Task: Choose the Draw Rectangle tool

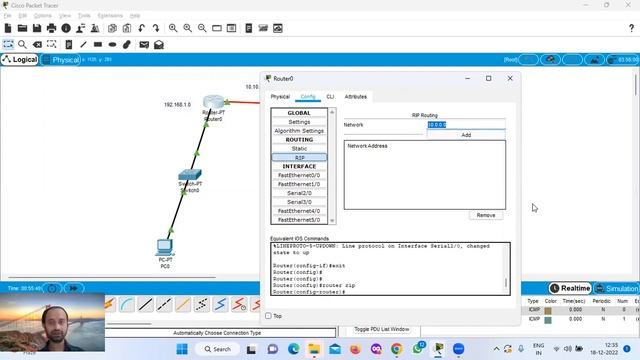Action: (x=98, y=44)
